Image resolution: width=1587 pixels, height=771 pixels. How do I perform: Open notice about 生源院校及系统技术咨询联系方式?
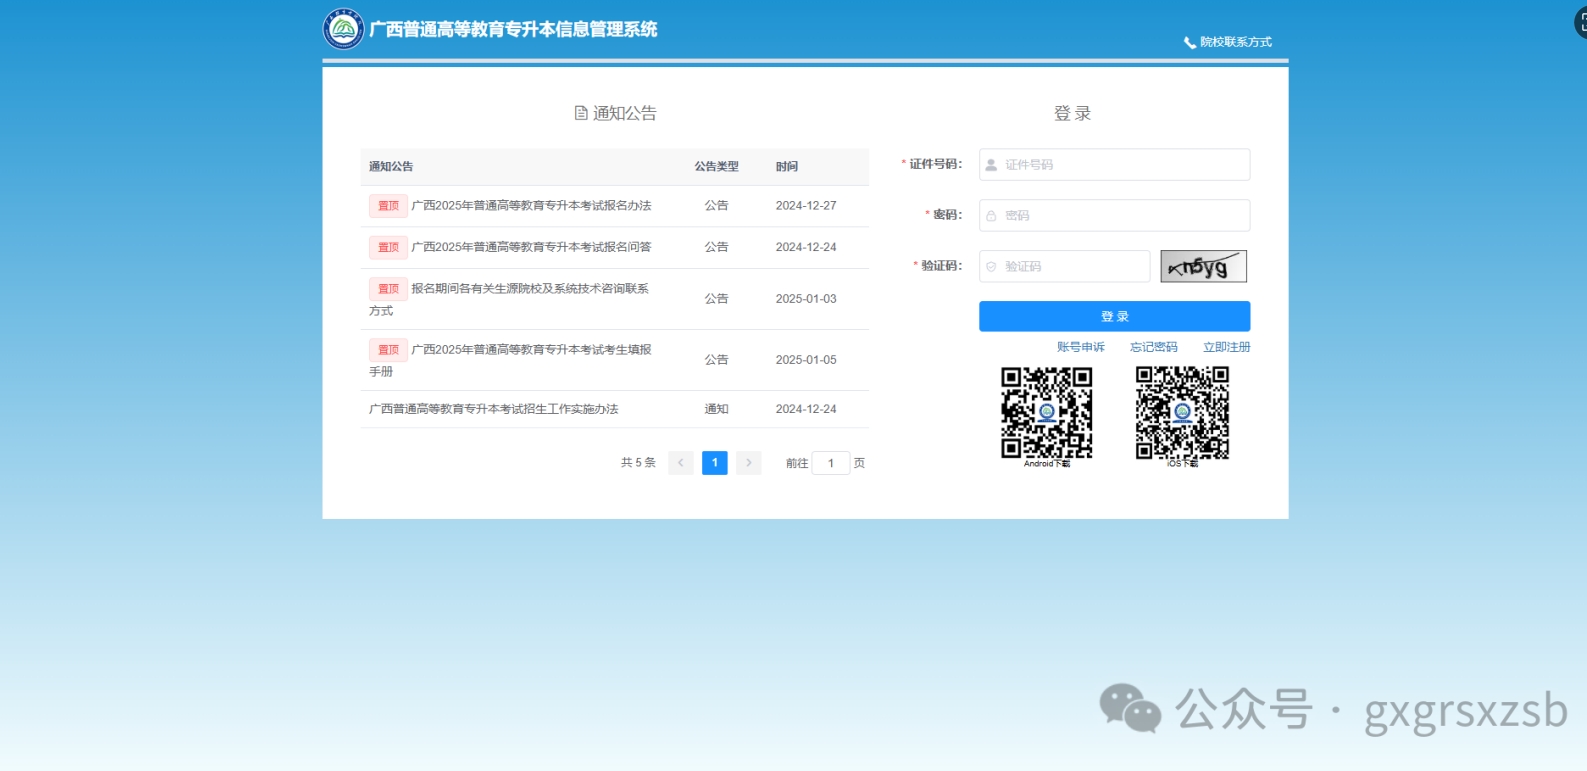pyautogui.click(x=509, y=299)
